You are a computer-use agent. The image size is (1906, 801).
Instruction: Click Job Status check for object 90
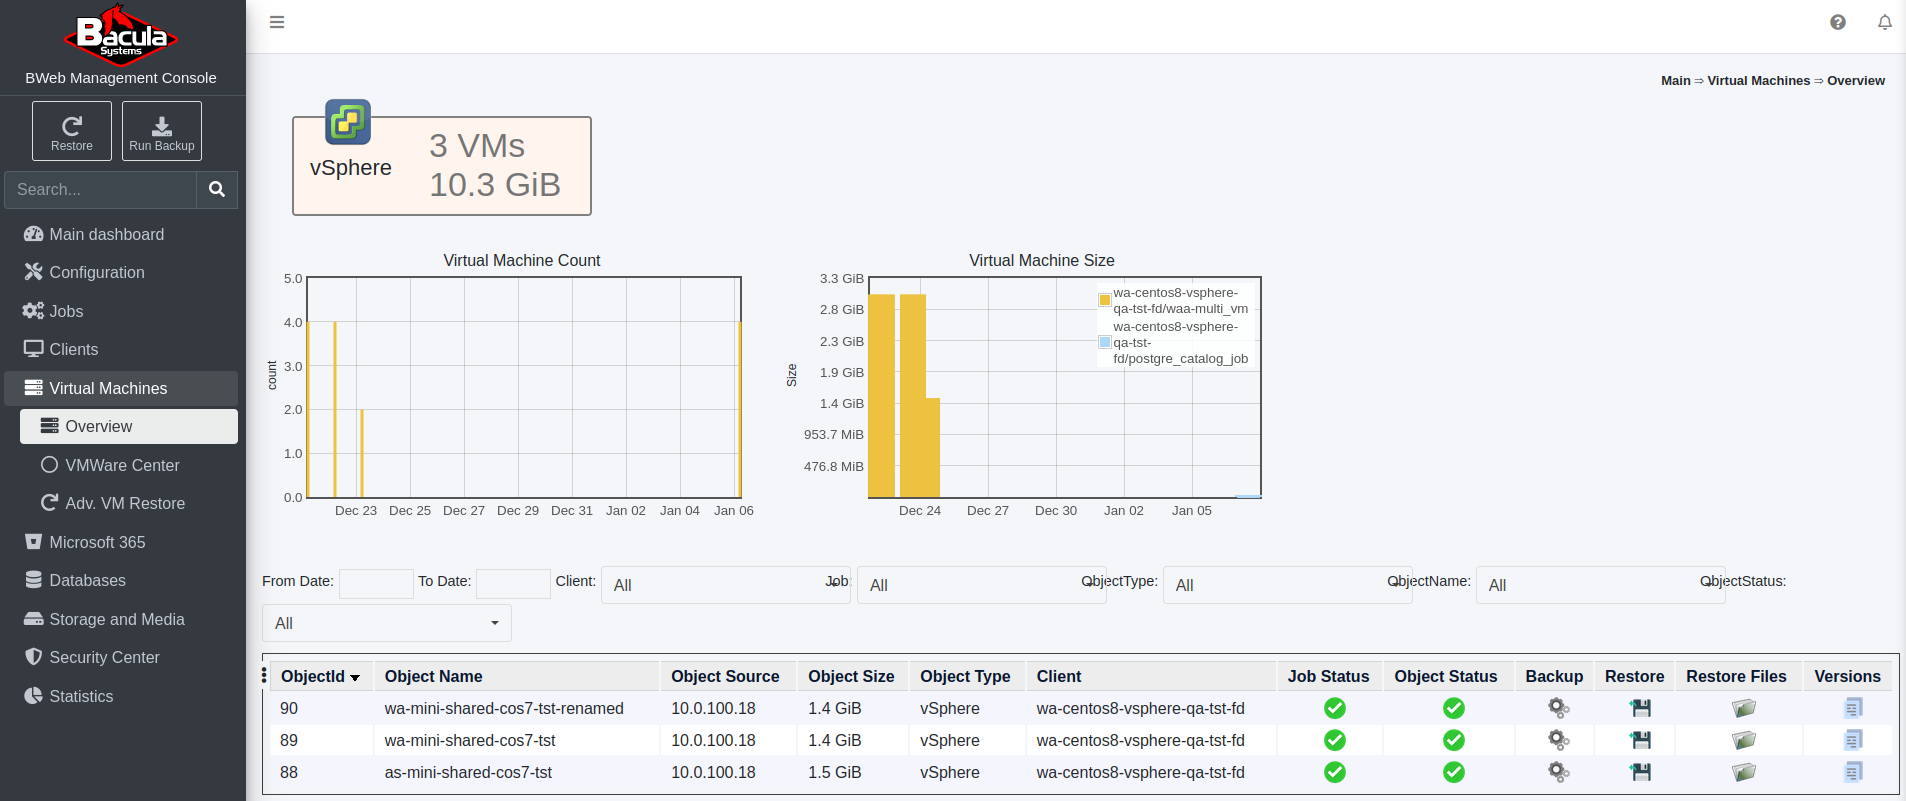[x=1335, y=708]
